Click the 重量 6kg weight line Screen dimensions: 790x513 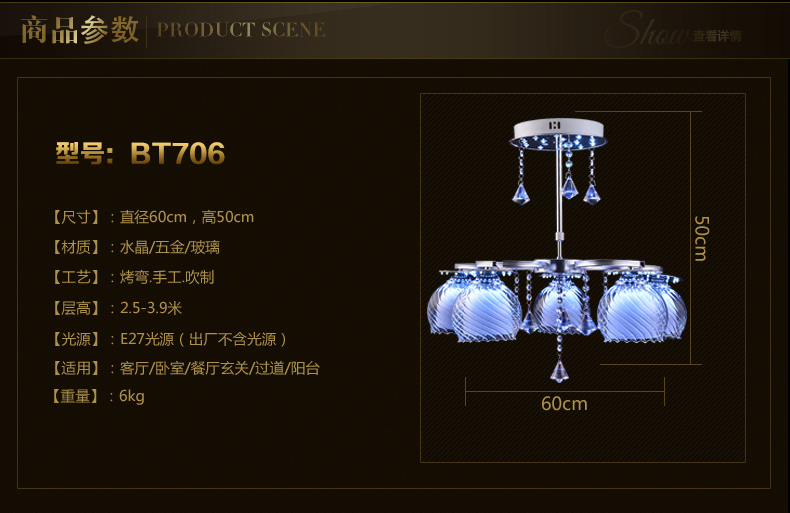pos(97,396)
